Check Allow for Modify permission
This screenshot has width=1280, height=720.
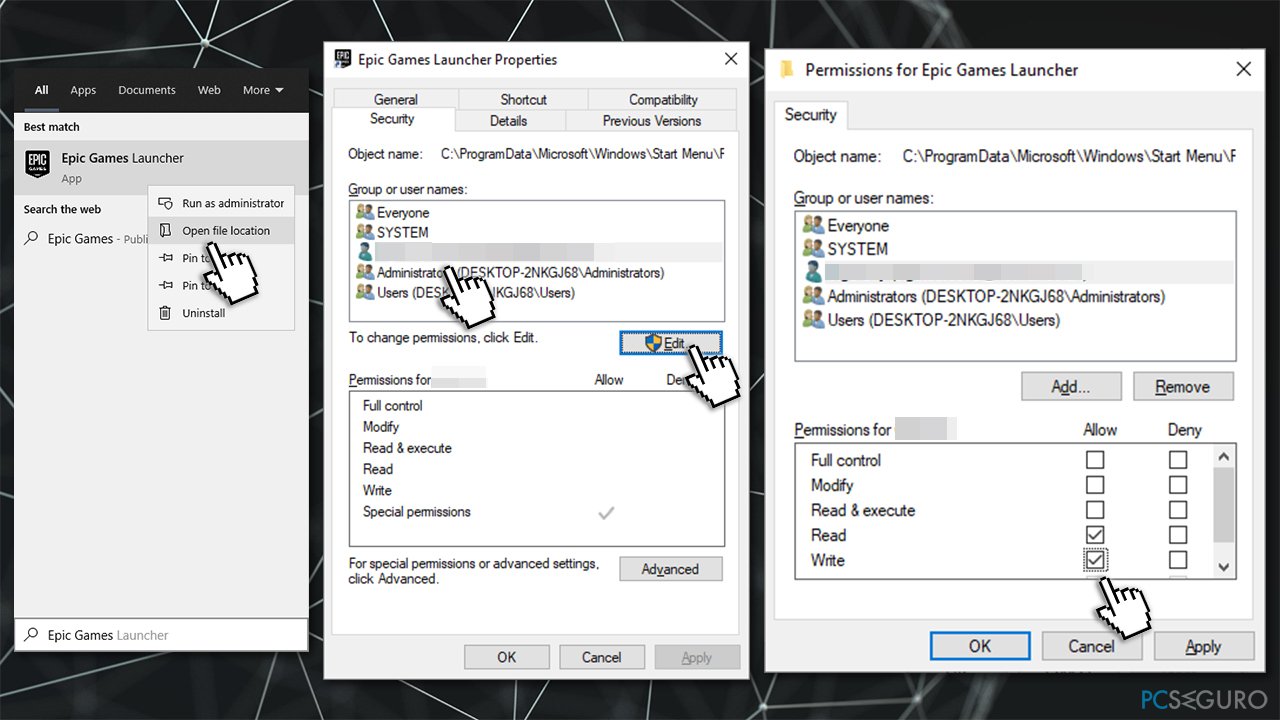click(1095, 485)
